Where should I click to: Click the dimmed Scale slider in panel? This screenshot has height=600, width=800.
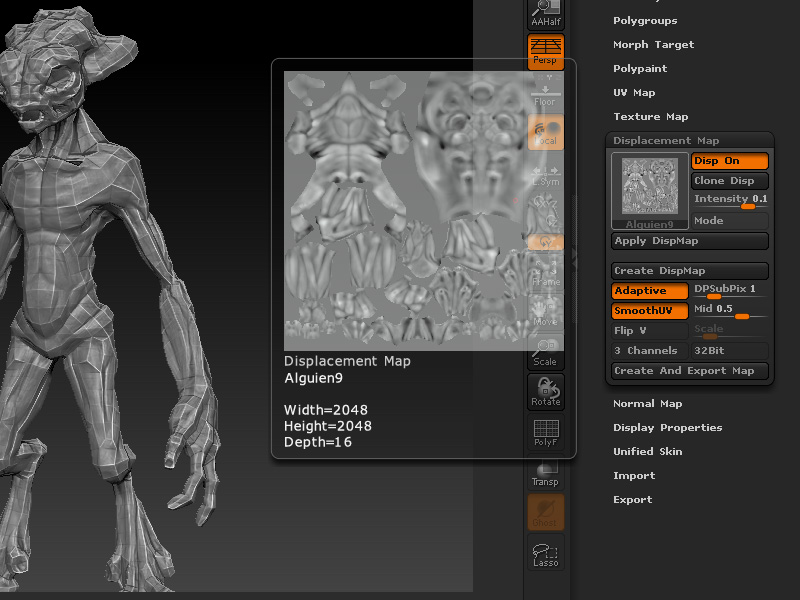(730, 331)
